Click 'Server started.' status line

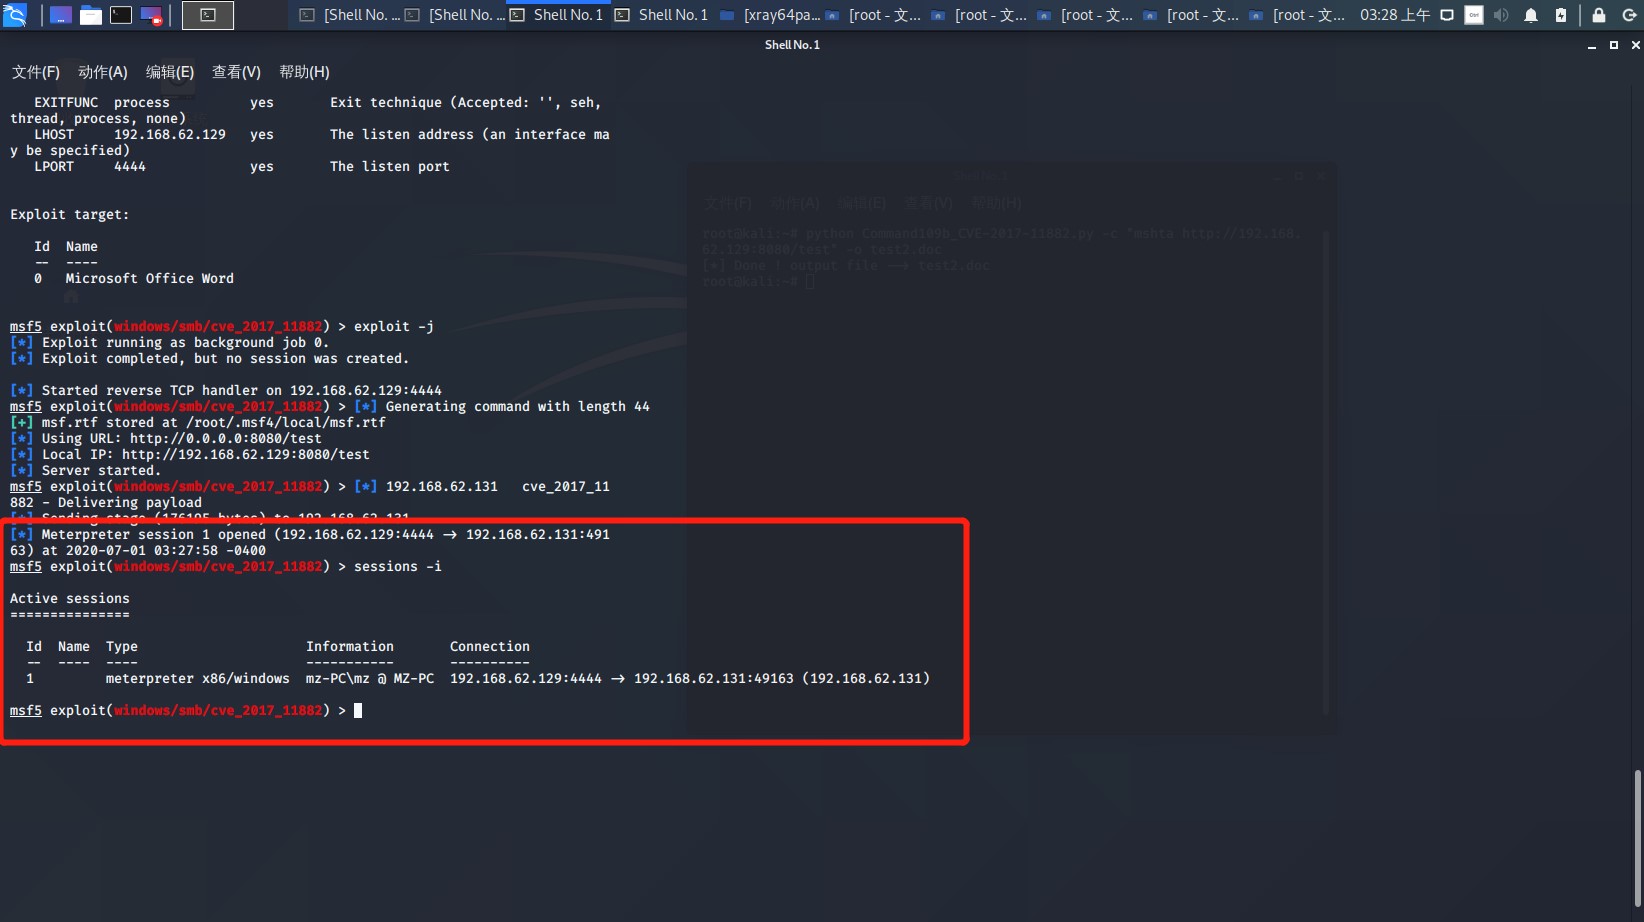point(101,470)
